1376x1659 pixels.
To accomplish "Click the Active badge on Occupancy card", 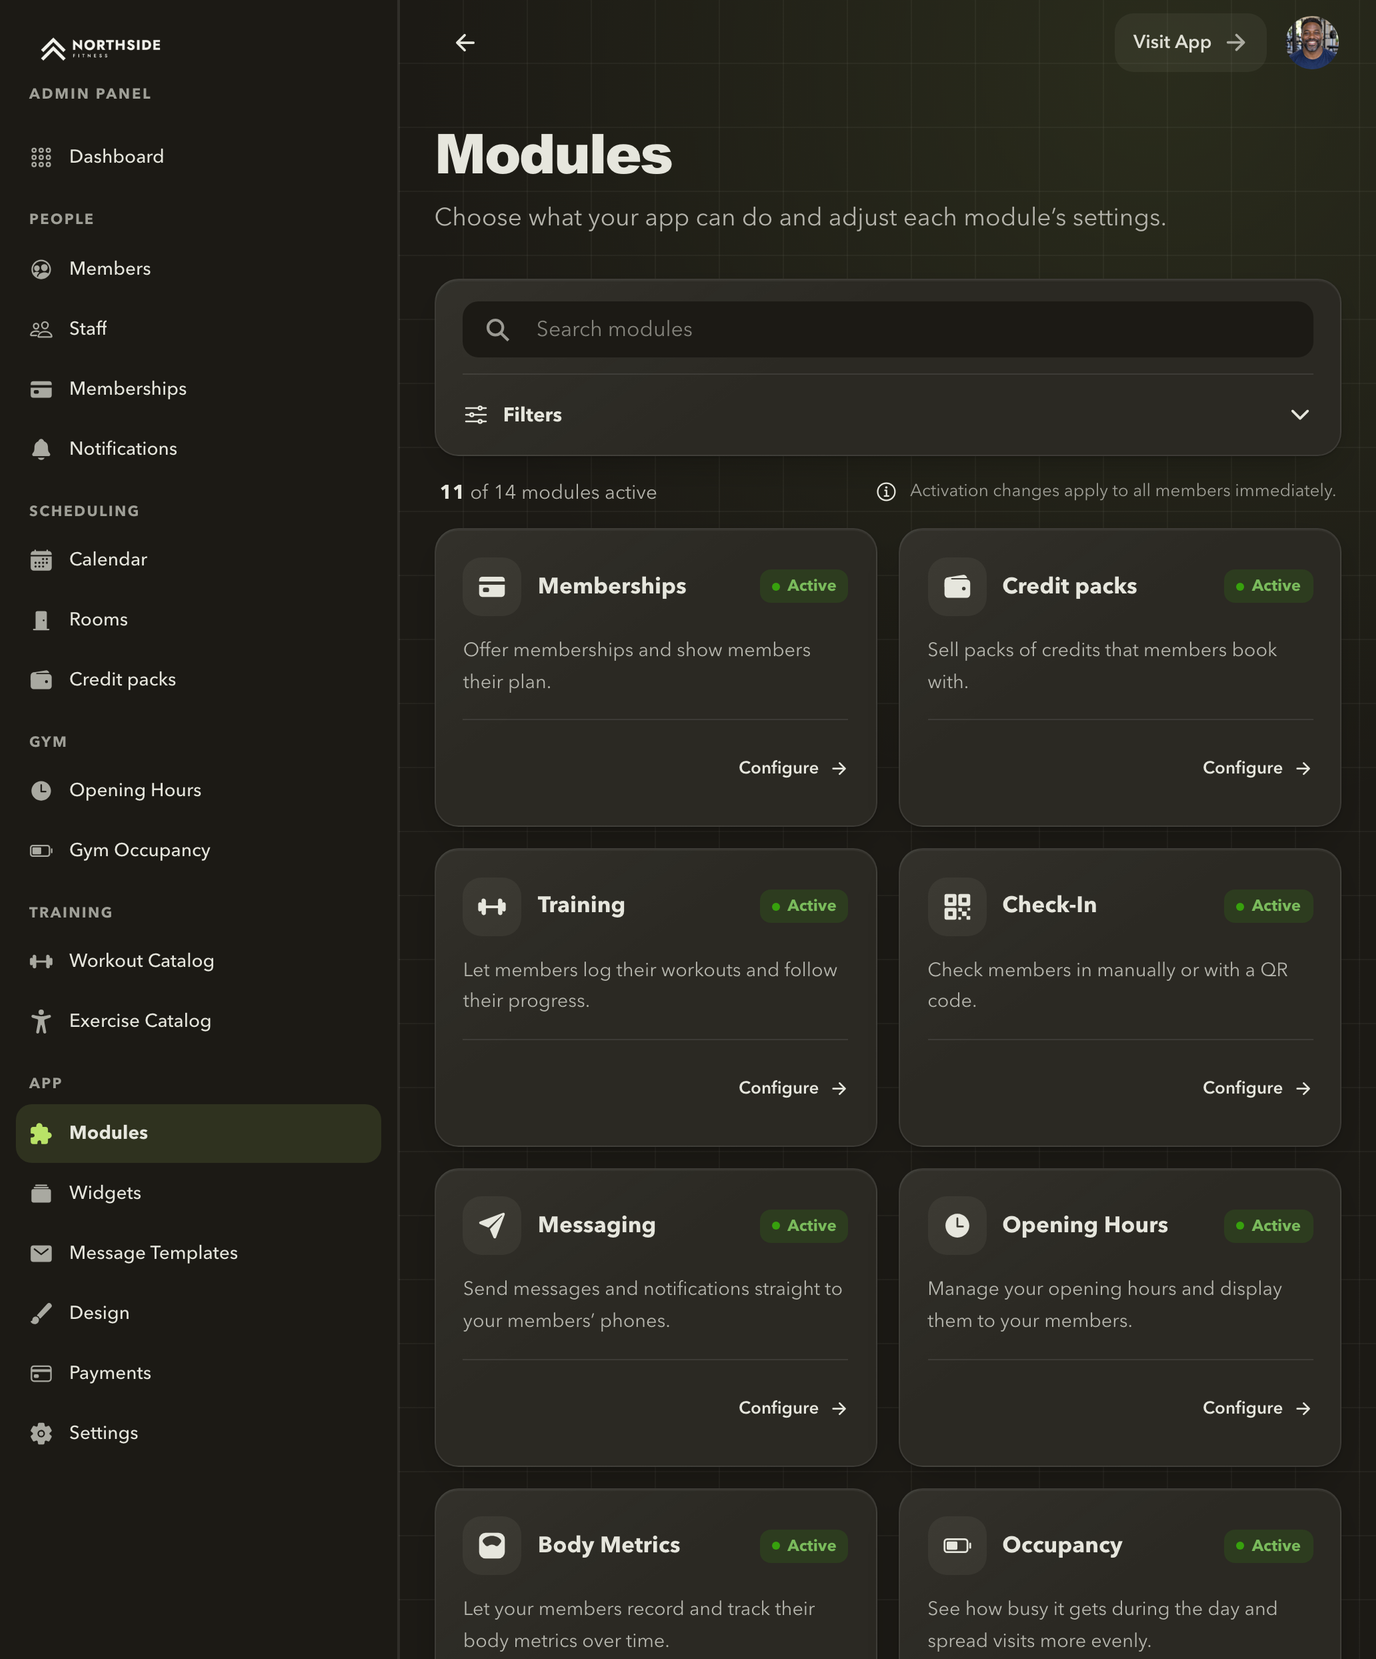I will 1268,1546.
